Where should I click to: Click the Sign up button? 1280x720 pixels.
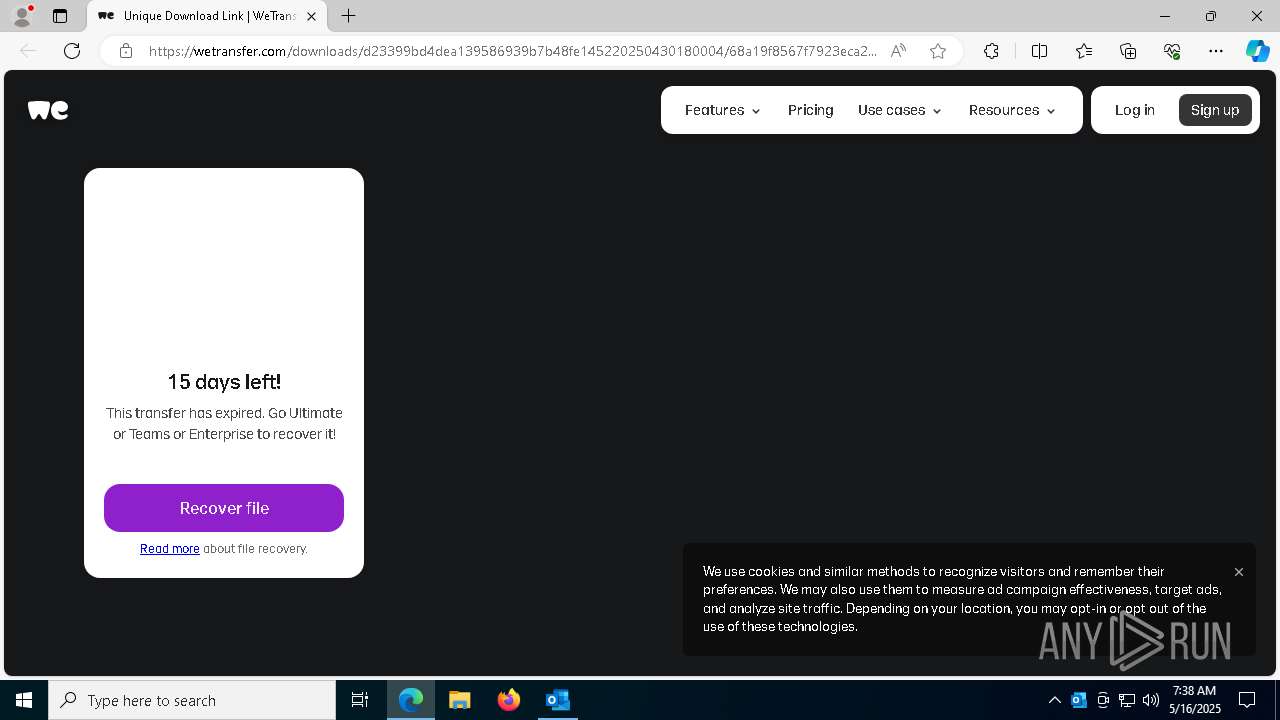[x=1215, y=110]
